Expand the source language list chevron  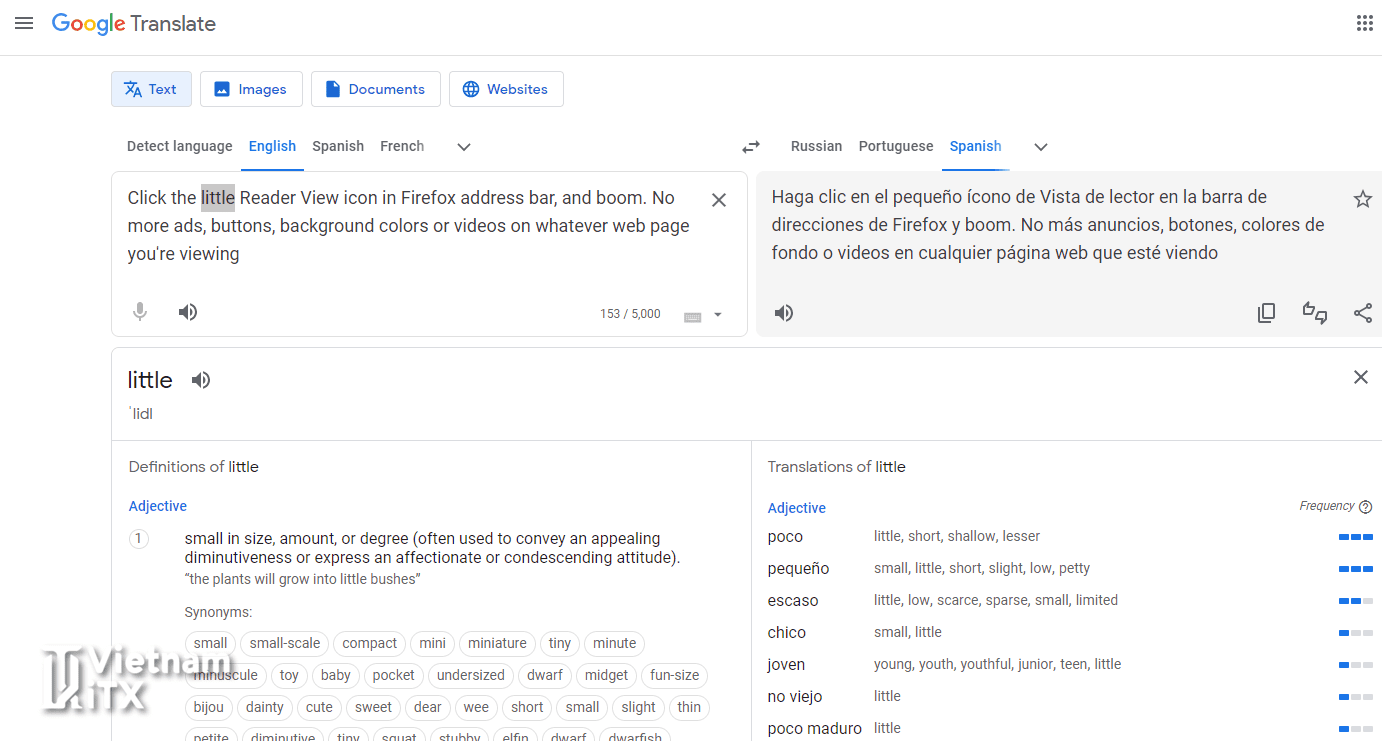464,147
